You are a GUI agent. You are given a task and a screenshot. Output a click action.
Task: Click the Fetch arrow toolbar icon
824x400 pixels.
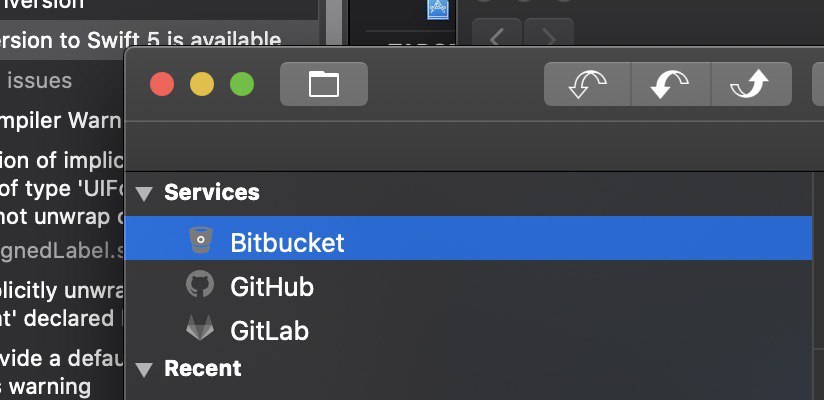click(x=587, y=84)
